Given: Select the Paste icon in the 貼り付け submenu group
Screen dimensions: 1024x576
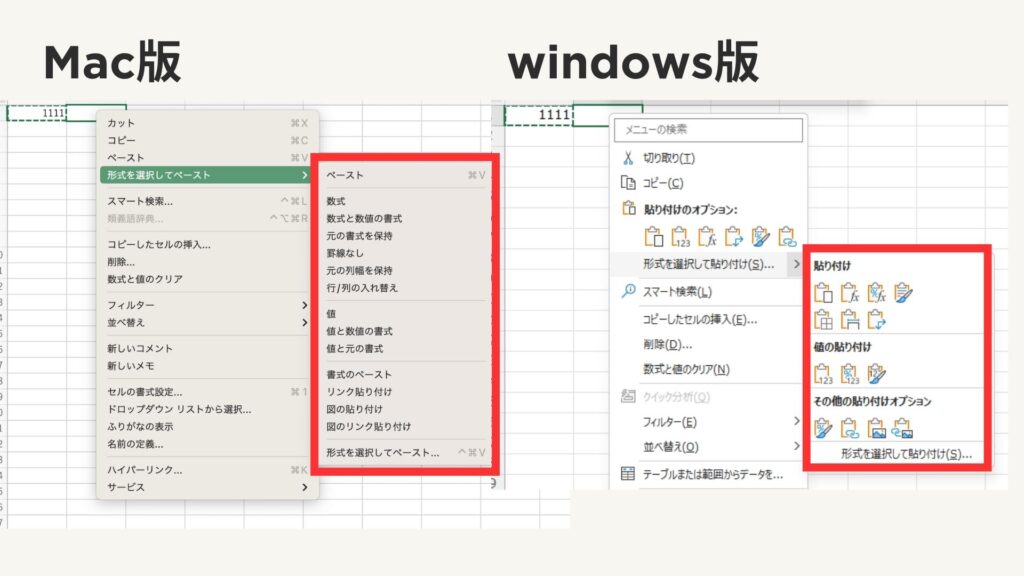Looking at the screenshot, I should pos(823,293).
